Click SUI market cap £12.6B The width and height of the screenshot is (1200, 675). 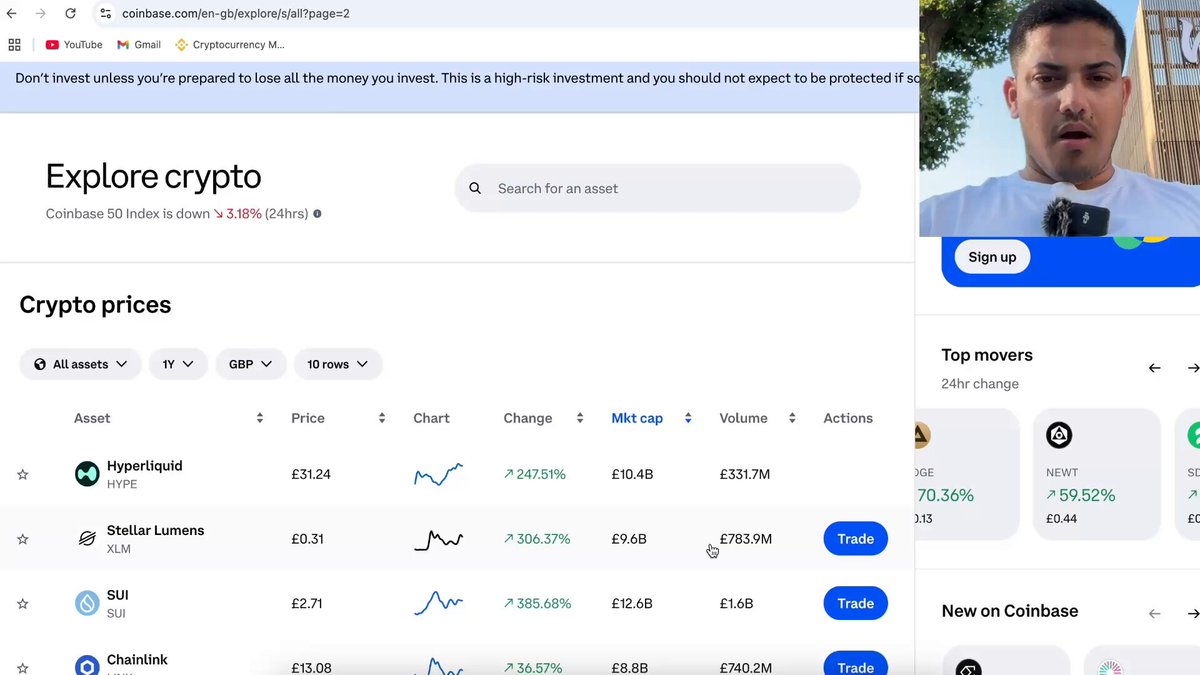[x=632, y=604]
